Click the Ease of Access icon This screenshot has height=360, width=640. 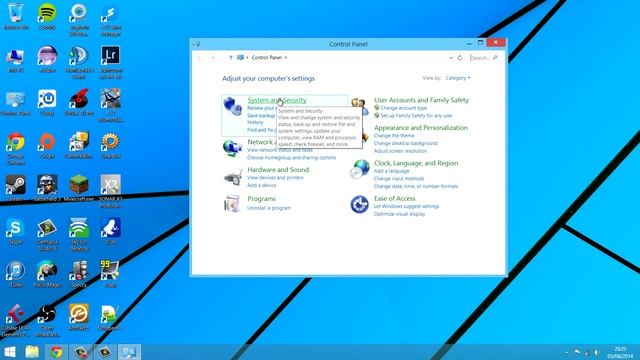[x=360, y=204]
